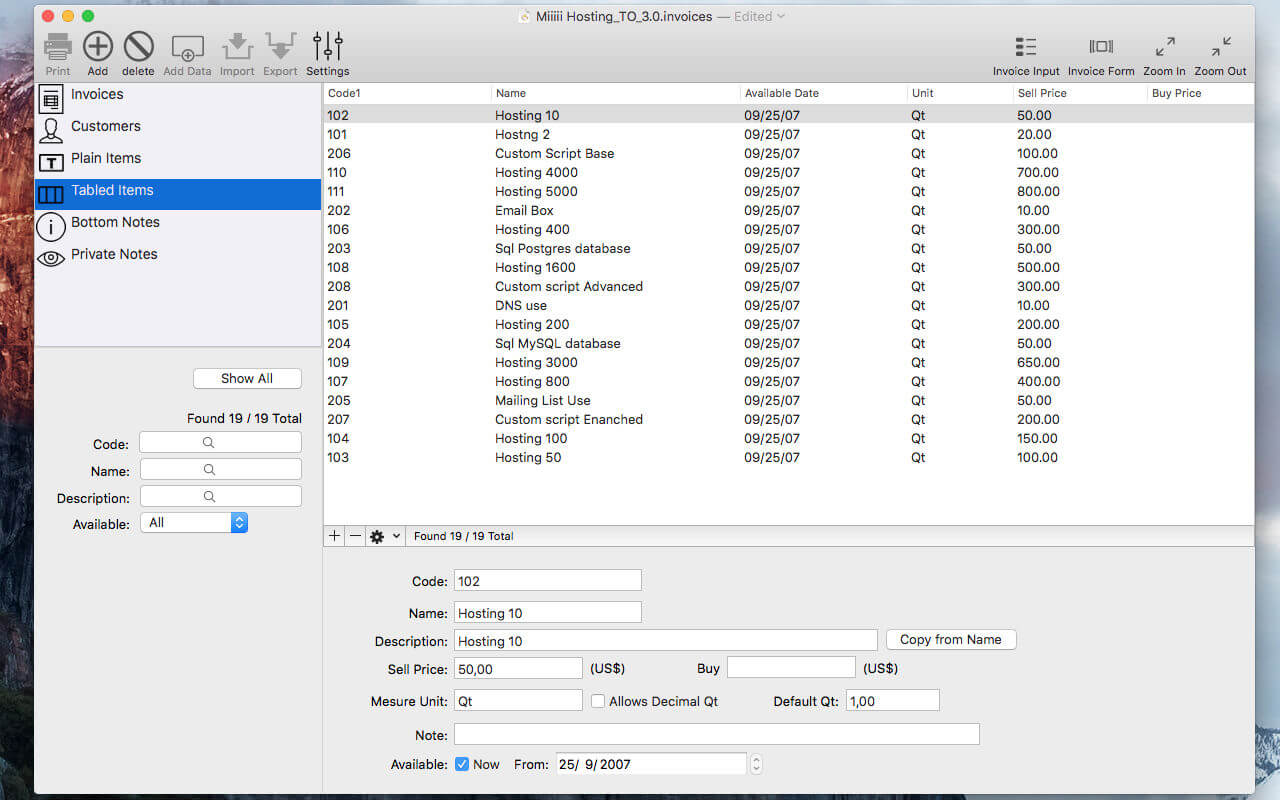Click the delete toolbar icon
Image resolution: width=1280 pixels, height=800 pixels.
pyautogui.click(x=138, y=46)
